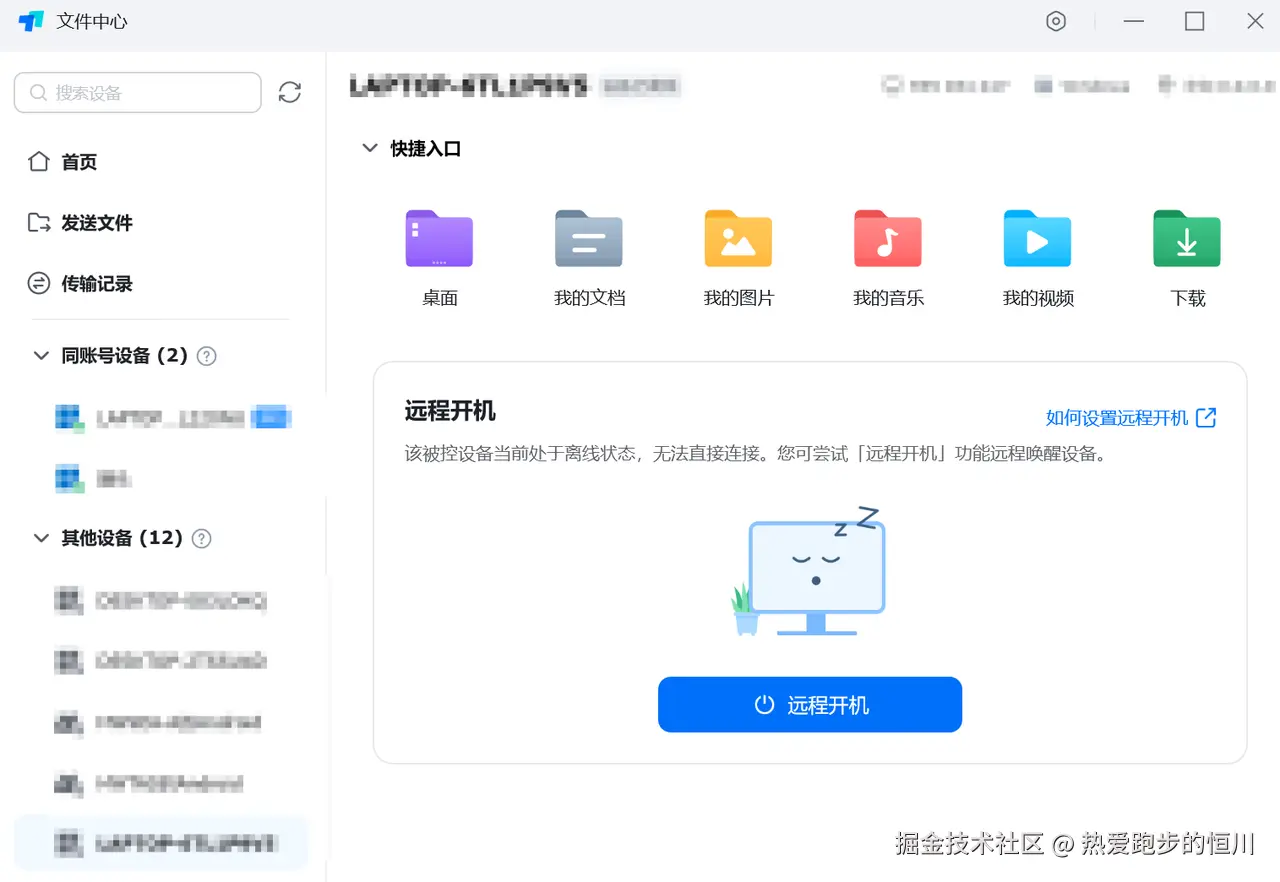This screenshot has height=882, width=1280.
Task: Collapse the 快捷入口 section
Action: click(369, 148)
